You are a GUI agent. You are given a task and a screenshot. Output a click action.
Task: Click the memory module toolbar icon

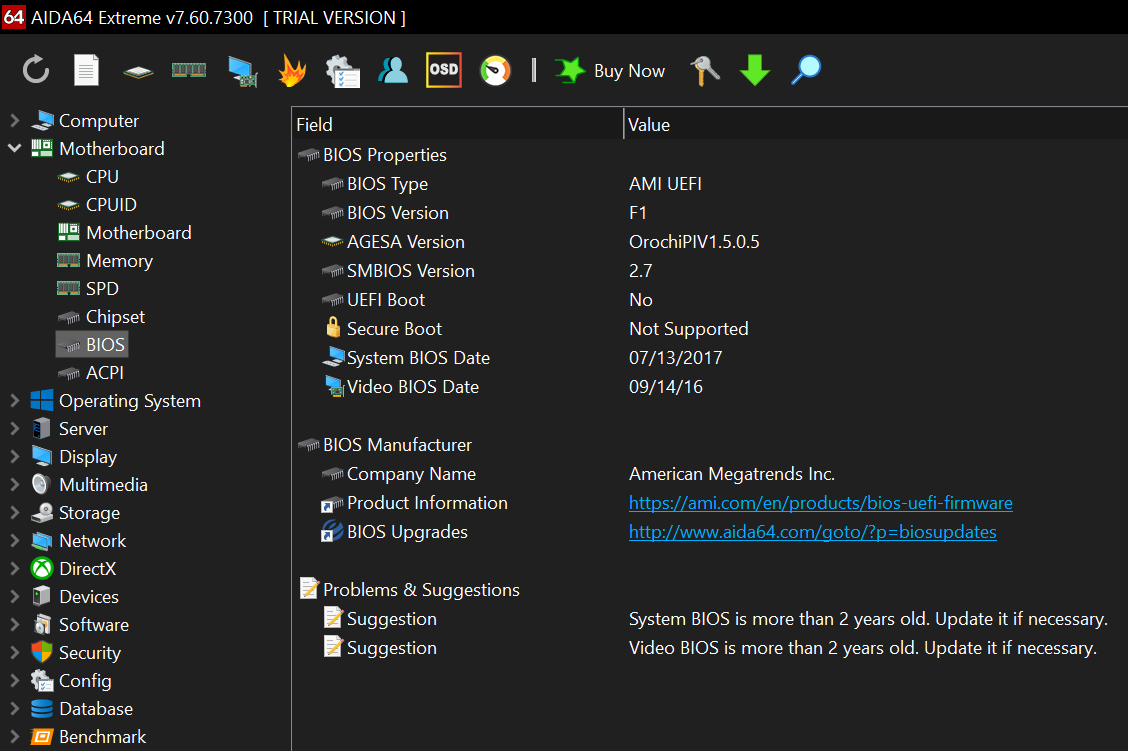tap(189, 70)
